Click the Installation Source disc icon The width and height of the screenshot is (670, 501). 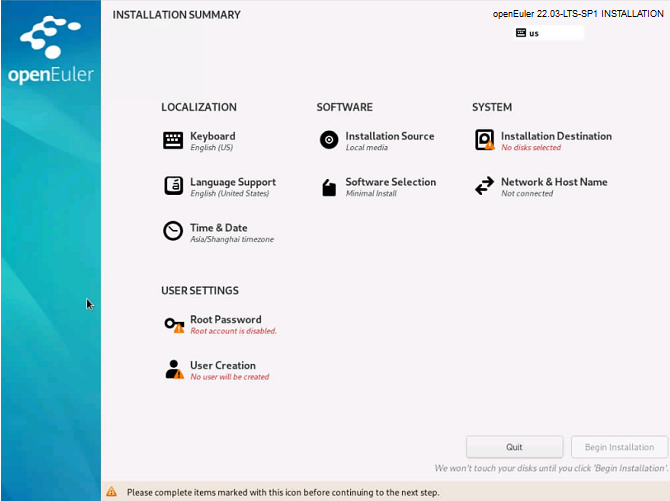tap(329, 141)
